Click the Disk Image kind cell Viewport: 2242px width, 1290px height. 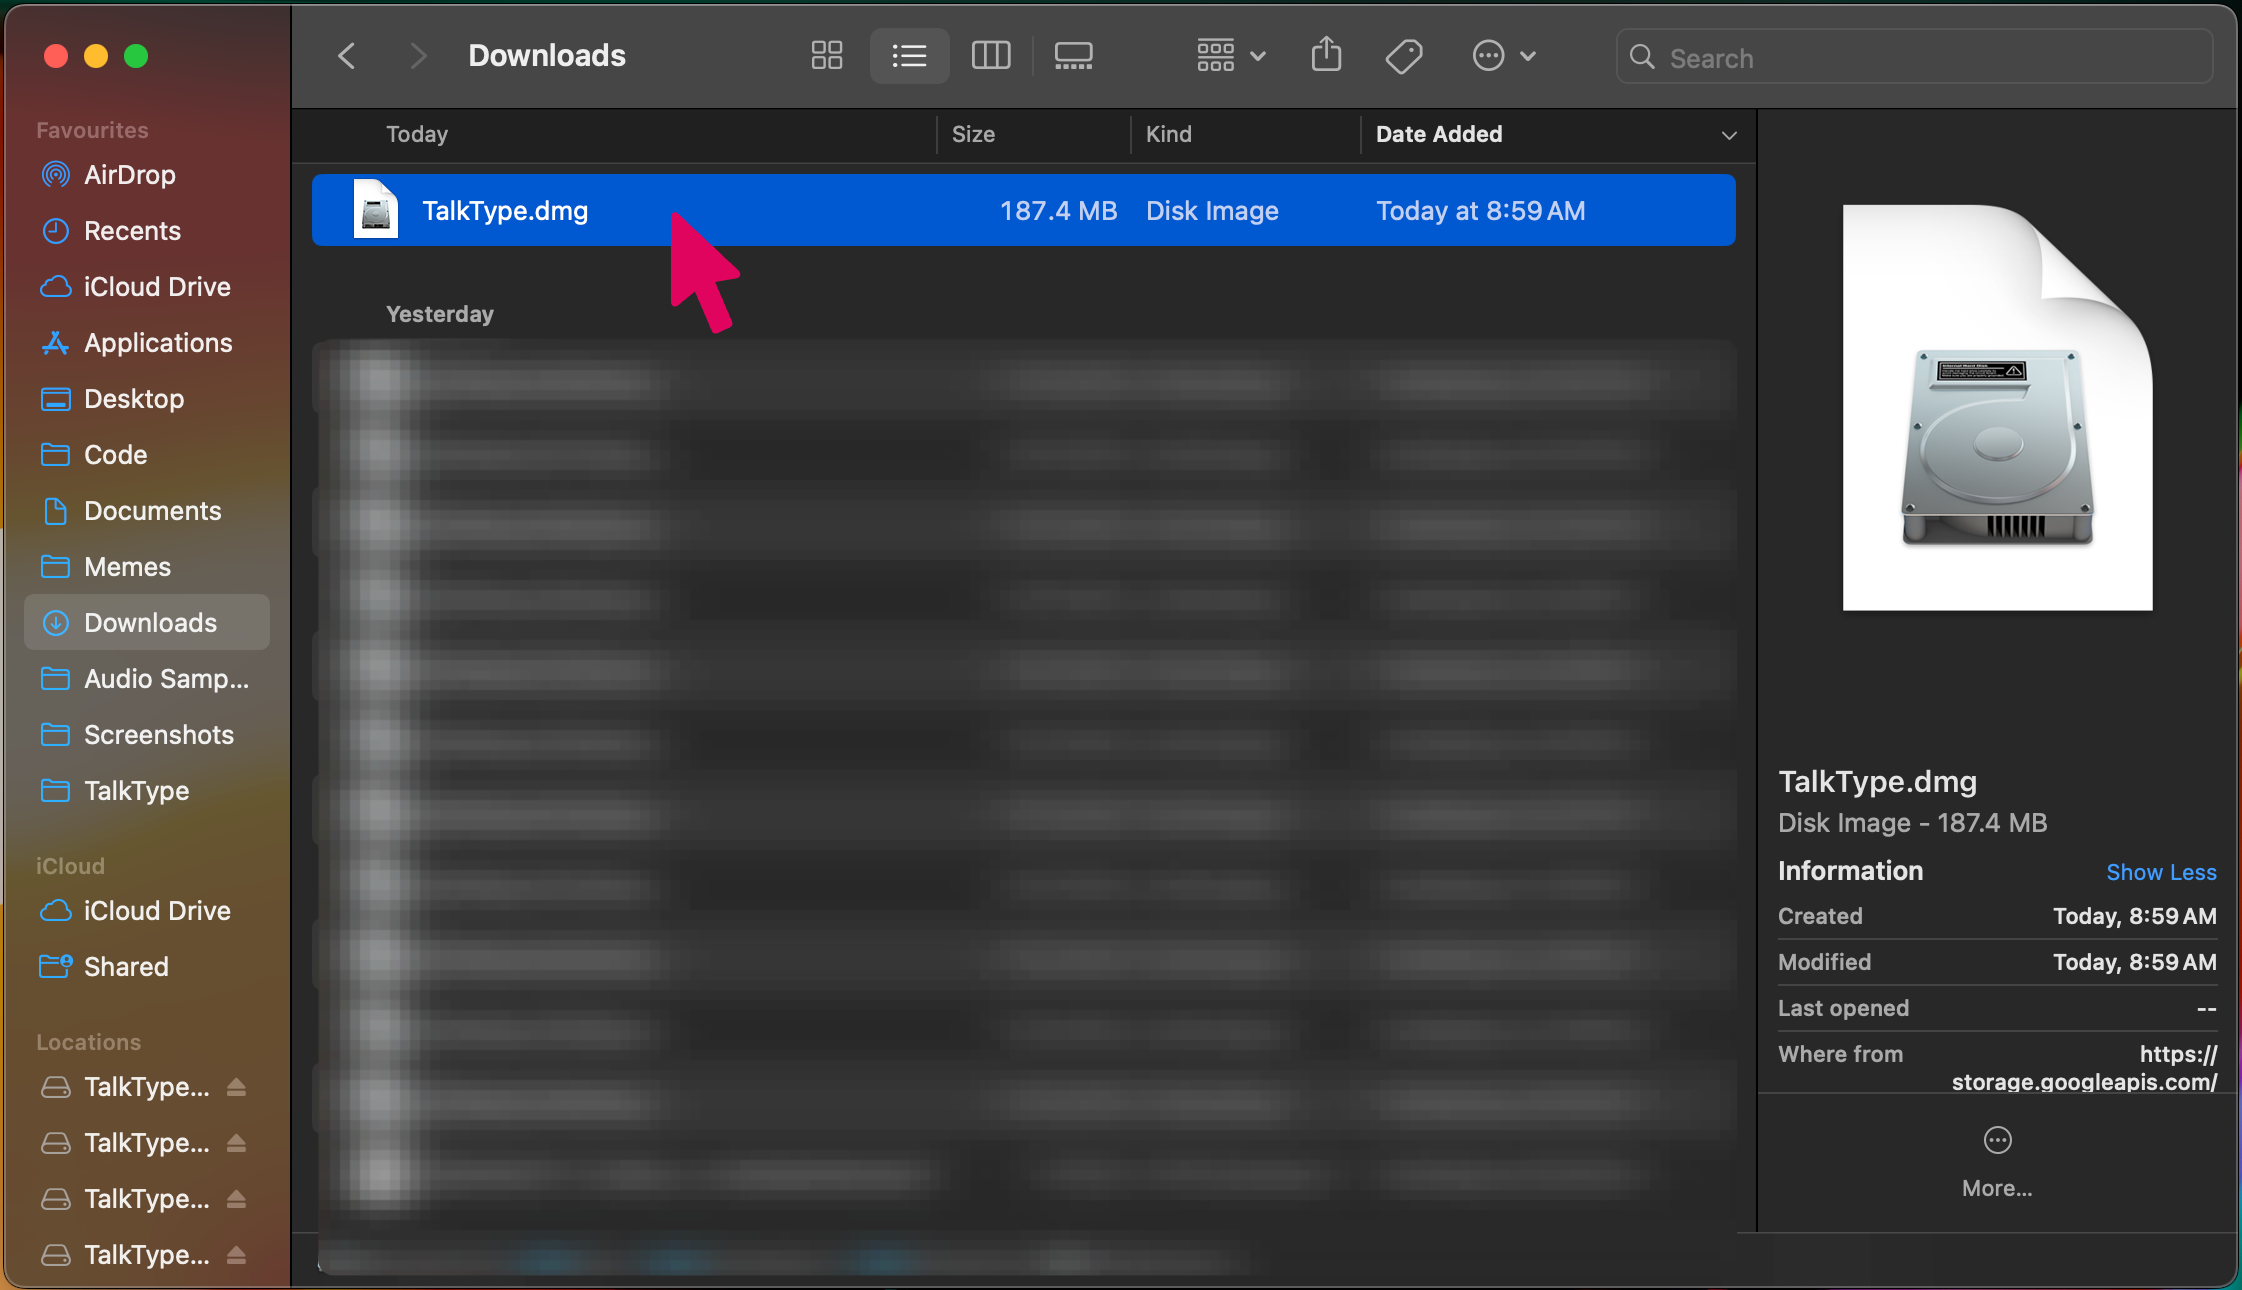point(1212,211)
